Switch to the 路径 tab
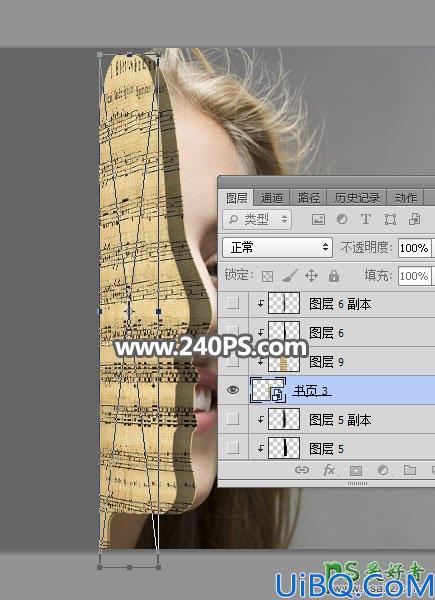The height and width of the screenshot is (600, 435). pyautogui.click(x=308, y=198)
